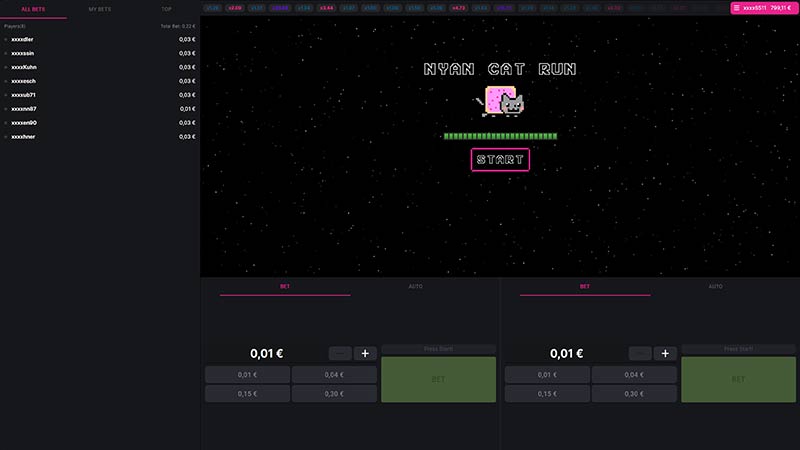Select player xxxxen90 in the bets list
800x450 pixels.
click(23, 123)
